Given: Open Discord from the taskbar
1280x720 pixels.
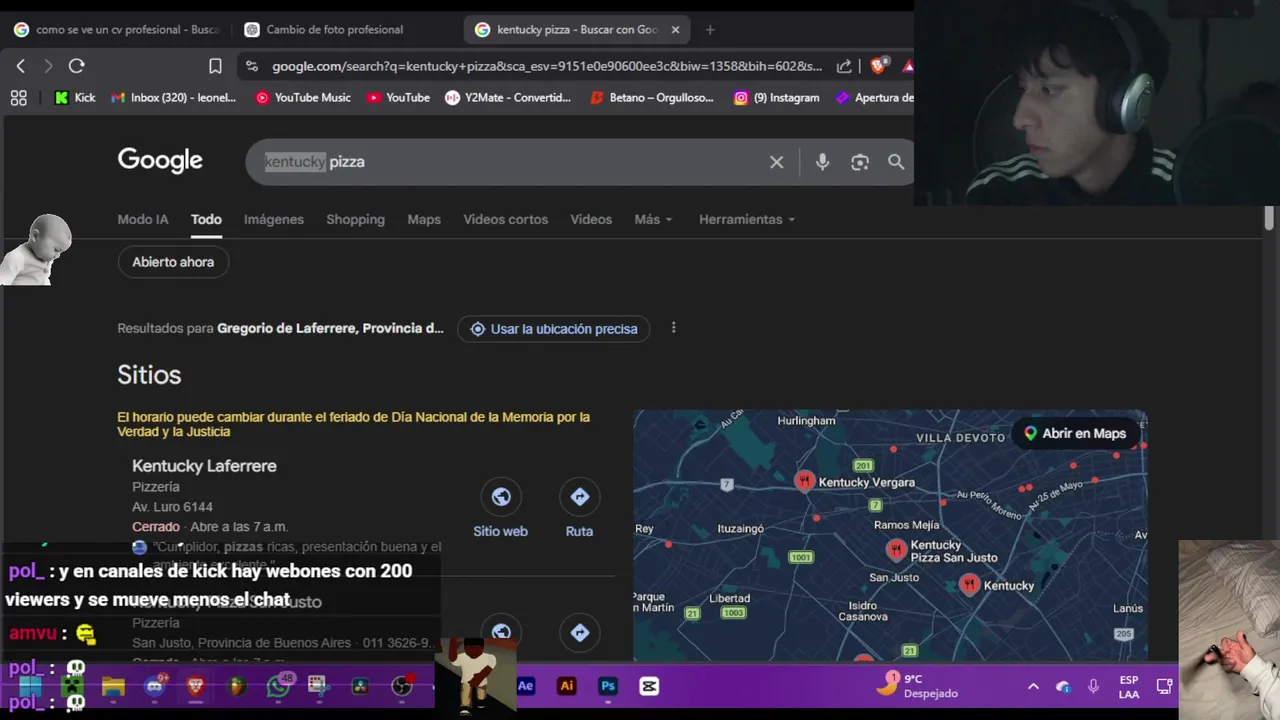Looking at the screenshot, I should pyautogui.click(x=155, y=686).
